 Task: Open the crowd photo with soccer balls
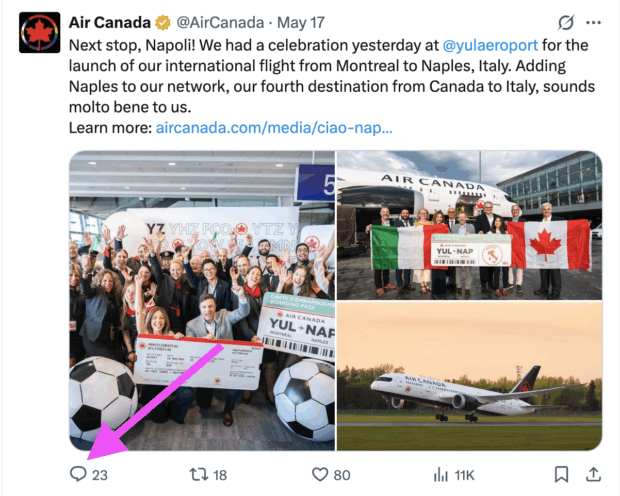(201, 300)
